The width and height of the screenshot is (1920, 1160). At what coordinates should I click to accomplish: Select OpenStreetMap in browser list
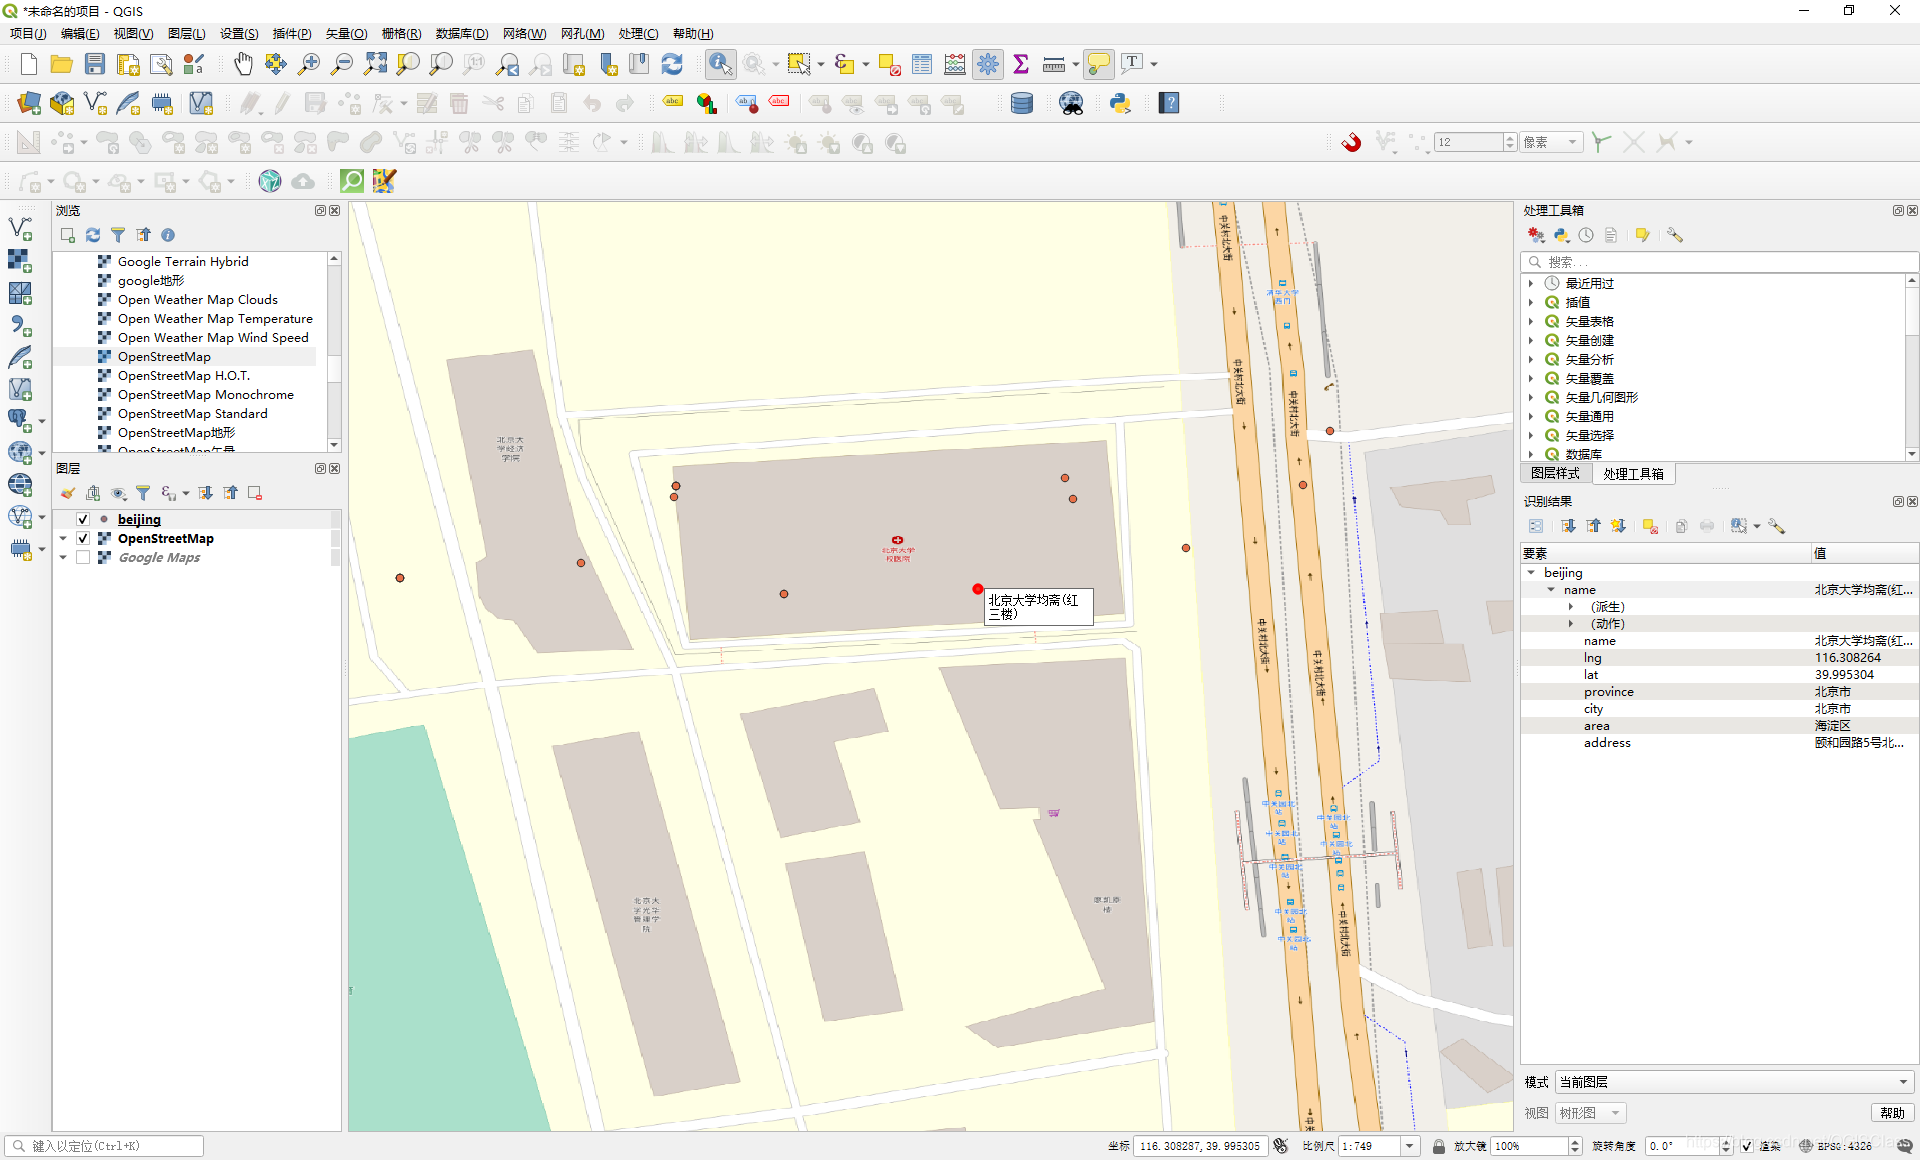coord(164,357)
